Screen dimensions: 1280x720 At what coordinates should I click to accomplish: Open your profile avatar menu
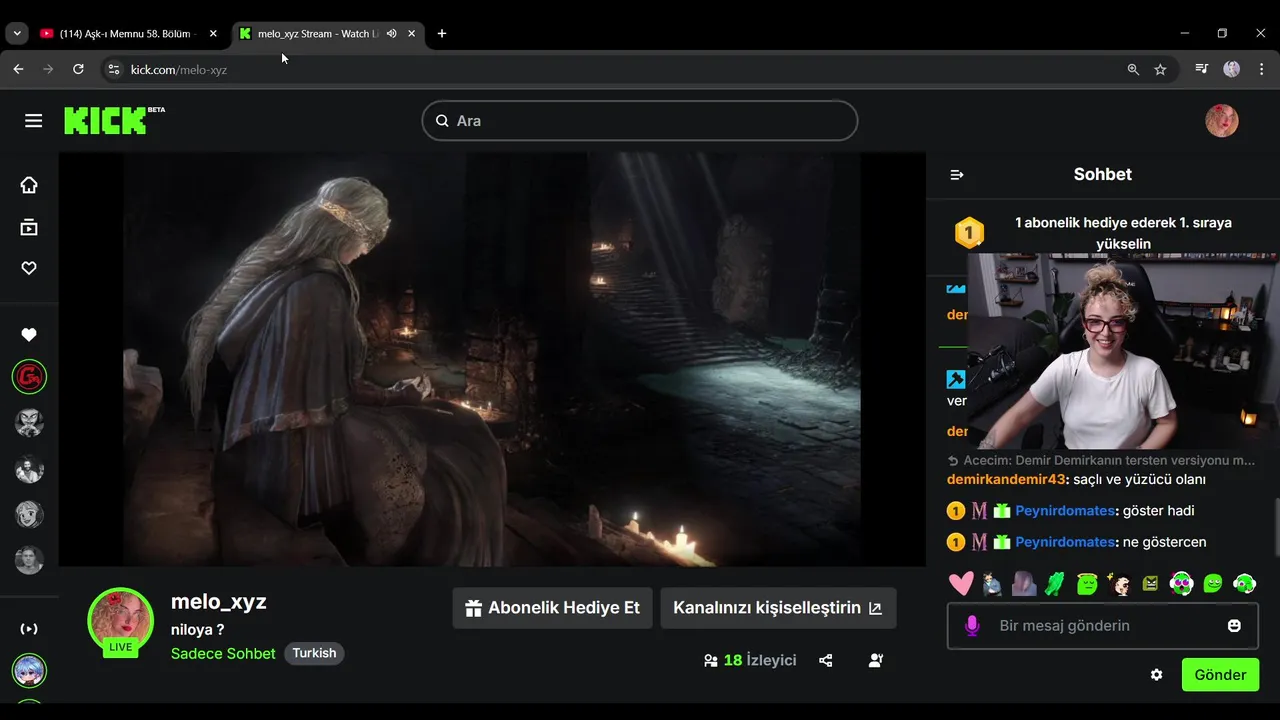(x=1221, y=121)
